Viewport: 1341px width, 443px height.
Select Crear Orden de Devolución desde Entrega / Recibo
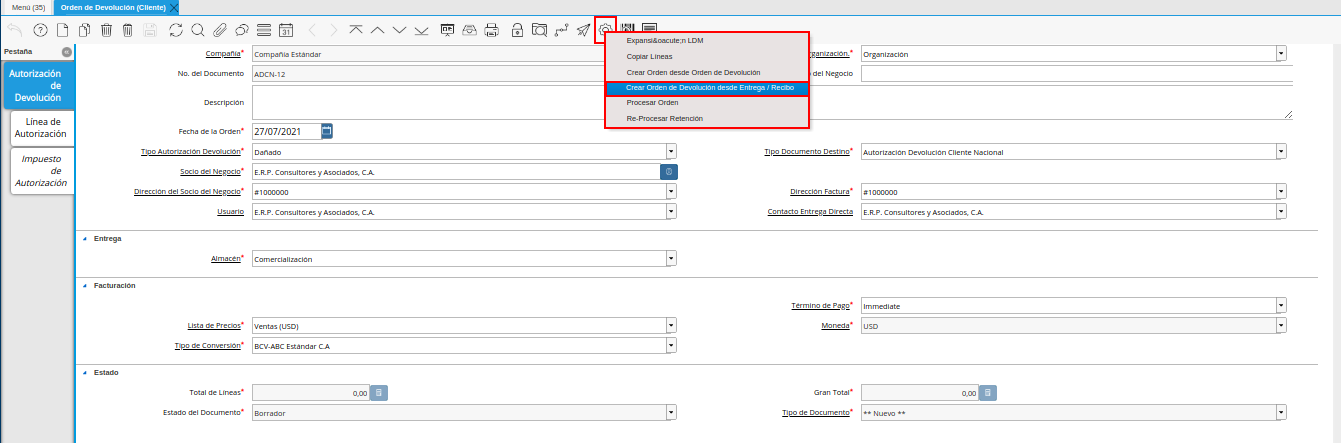[x=707, y=88]
